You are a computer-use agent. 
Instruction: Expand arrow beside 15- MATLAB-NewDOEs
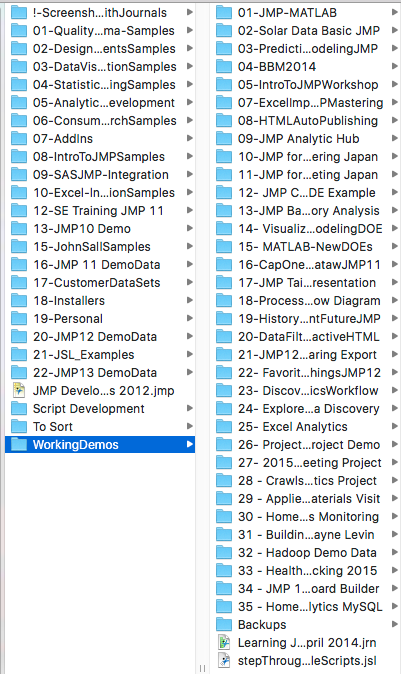(395, 246)
